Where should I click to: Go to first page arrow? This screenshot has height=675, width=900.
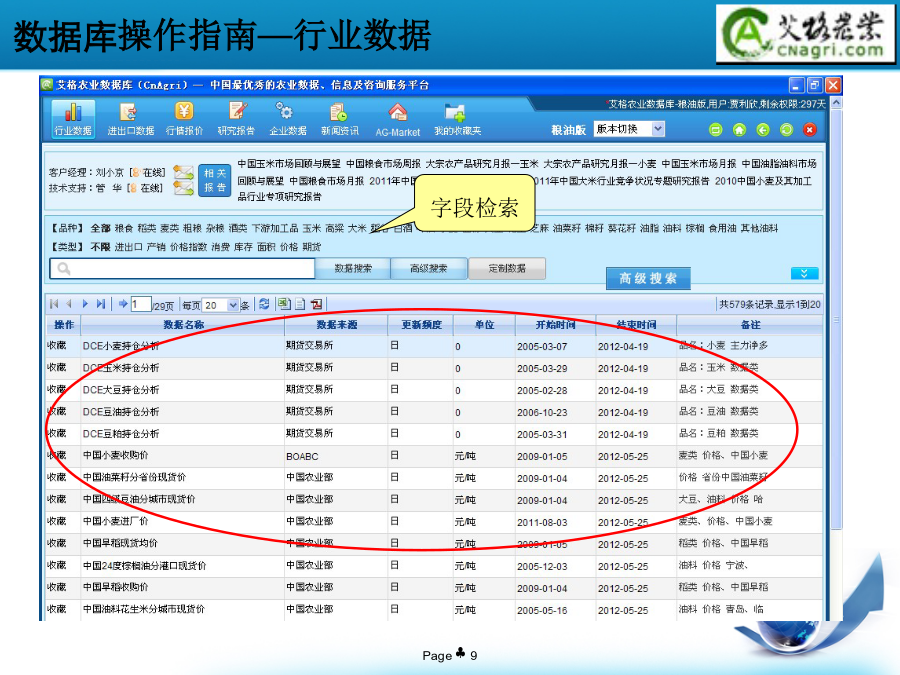[x=54, y=304]
